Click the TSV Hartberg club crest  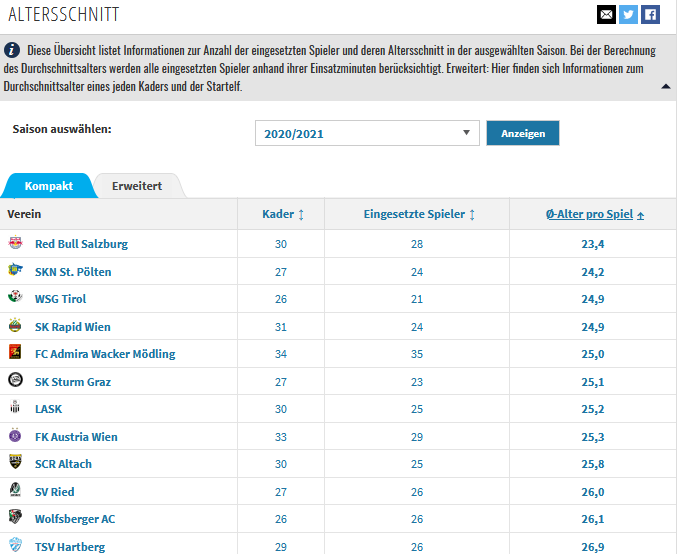pos(15,545)
